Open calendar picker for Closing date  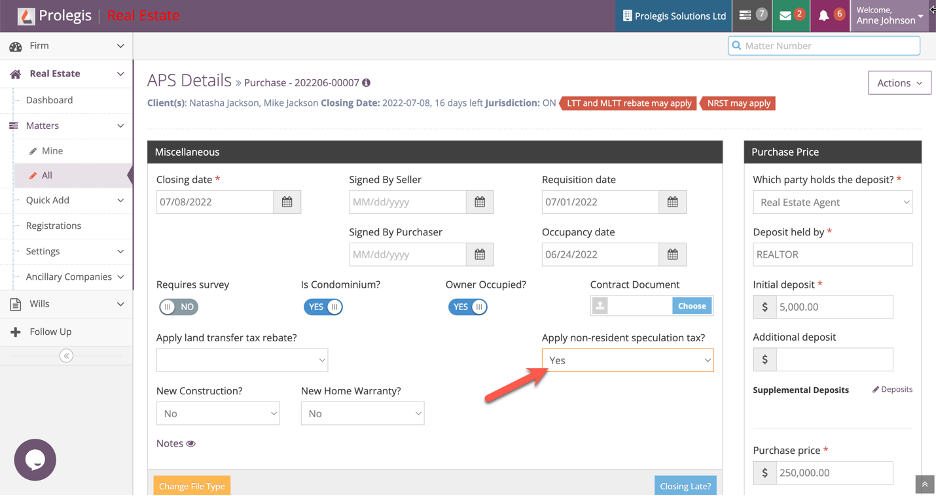[x=287, y=202]
